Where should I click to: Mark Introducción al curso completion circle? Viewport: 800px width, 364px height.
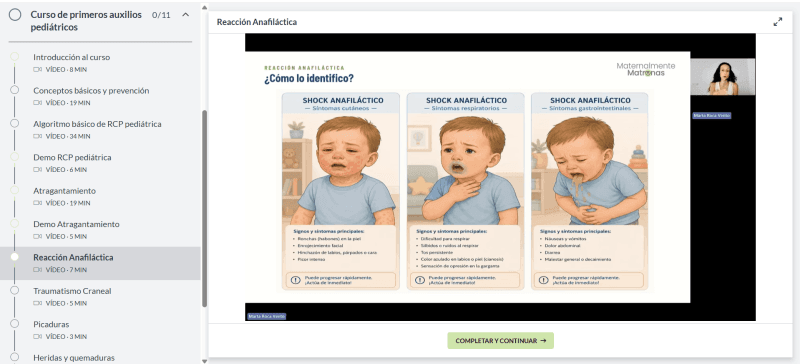(14, 57)
